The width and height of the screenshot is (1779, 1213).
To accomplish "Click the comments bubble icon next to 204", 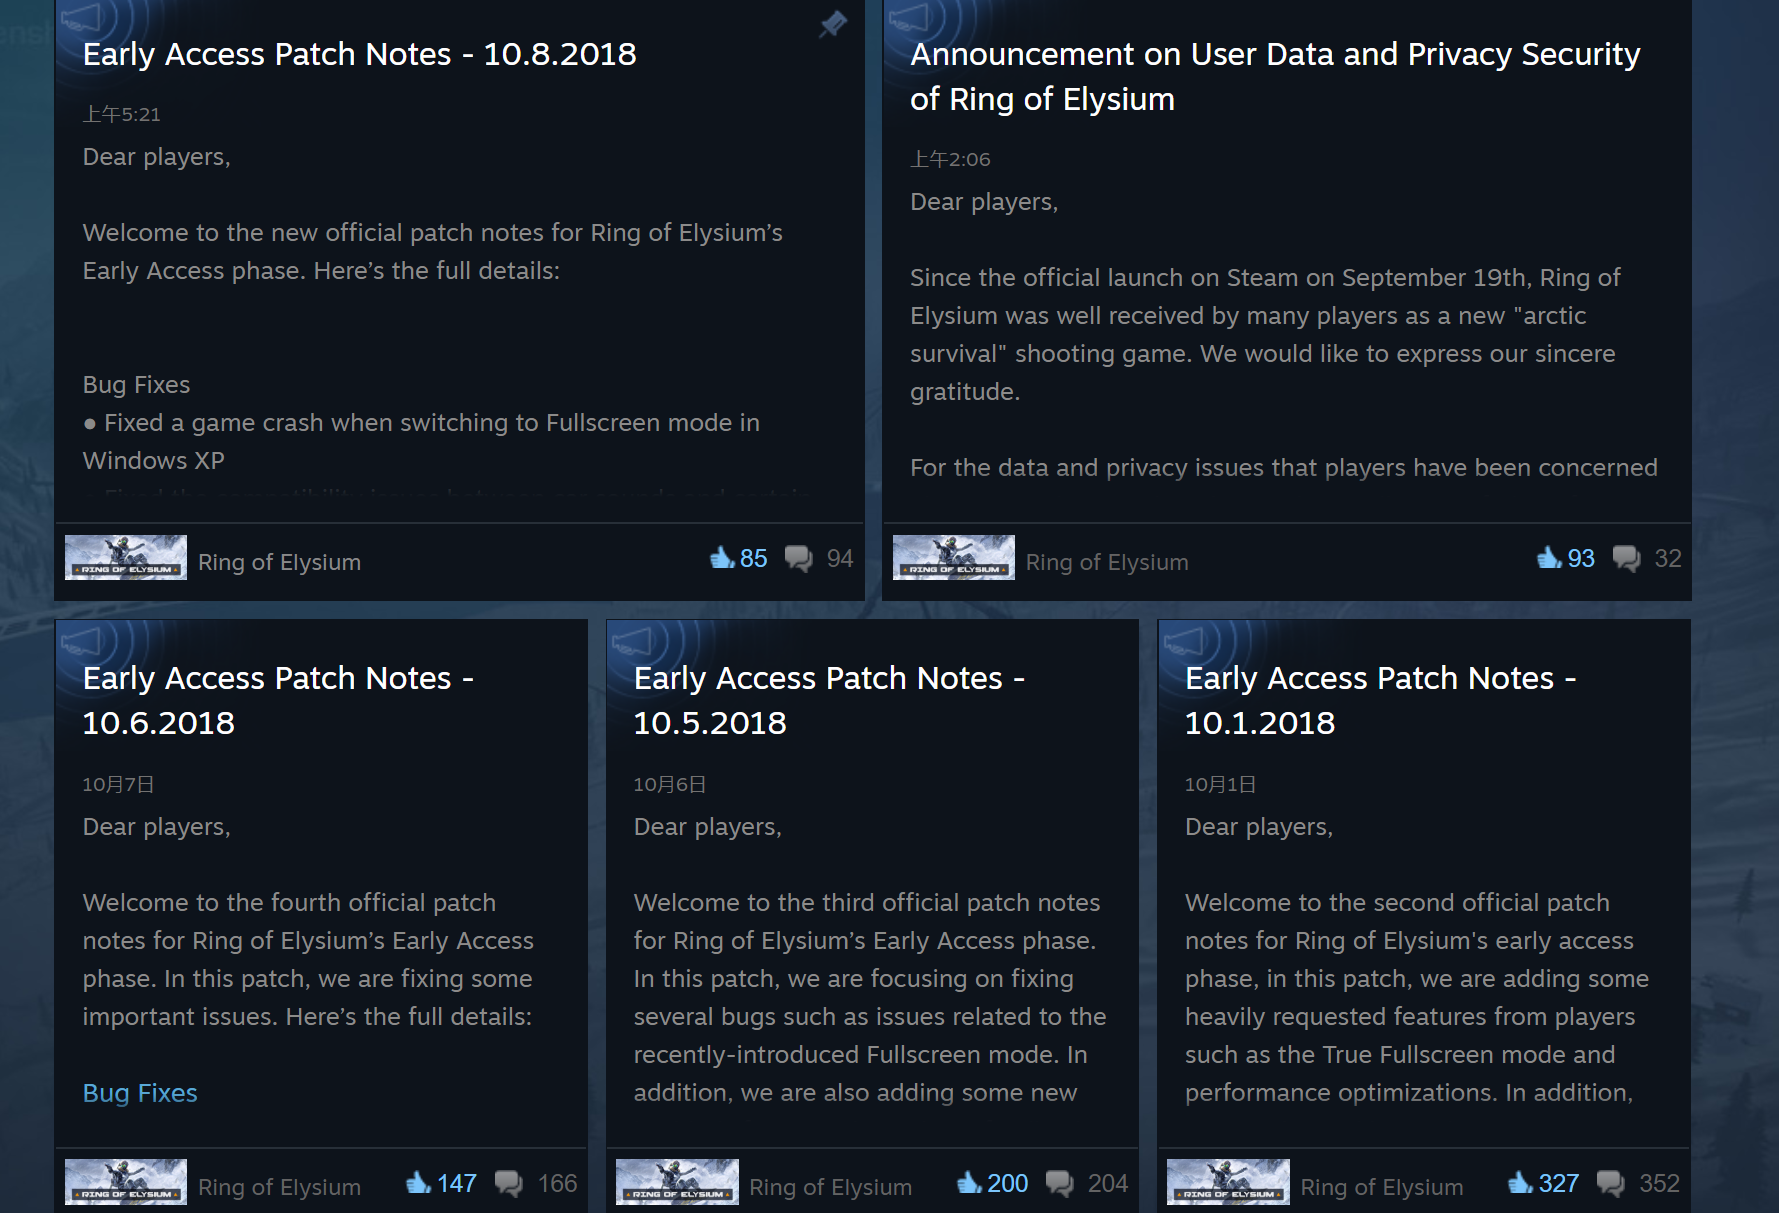I will pyautogui.click(x=1059, y=1183).
